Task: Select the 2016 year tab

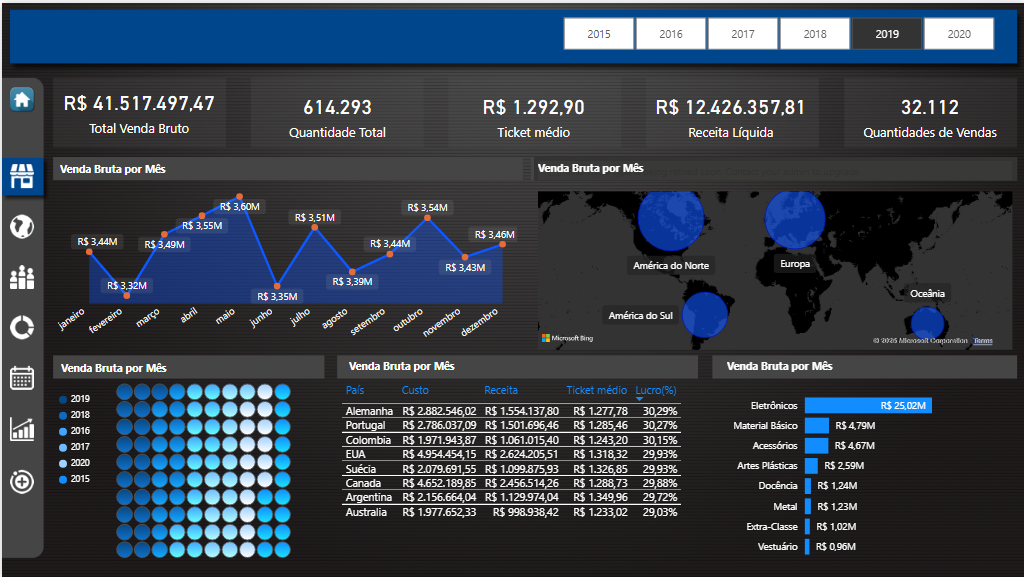Action: 671,34
